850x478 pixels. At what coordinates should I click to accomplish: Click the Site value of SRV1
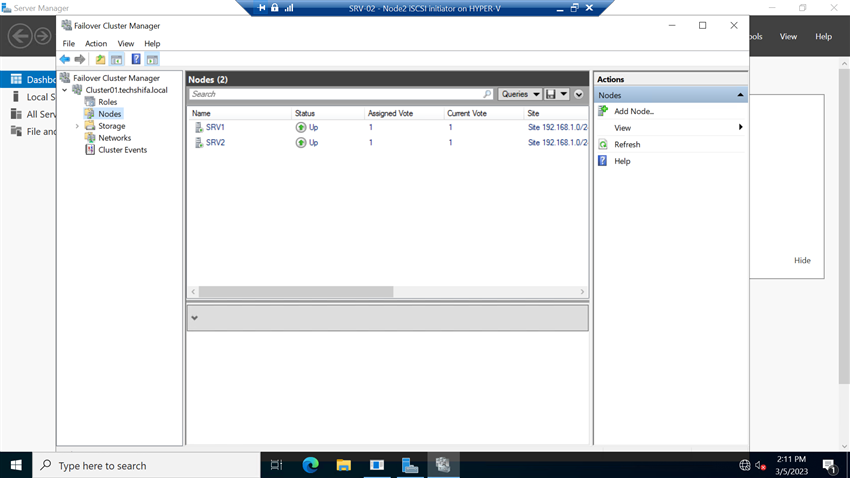pos(557,127)
